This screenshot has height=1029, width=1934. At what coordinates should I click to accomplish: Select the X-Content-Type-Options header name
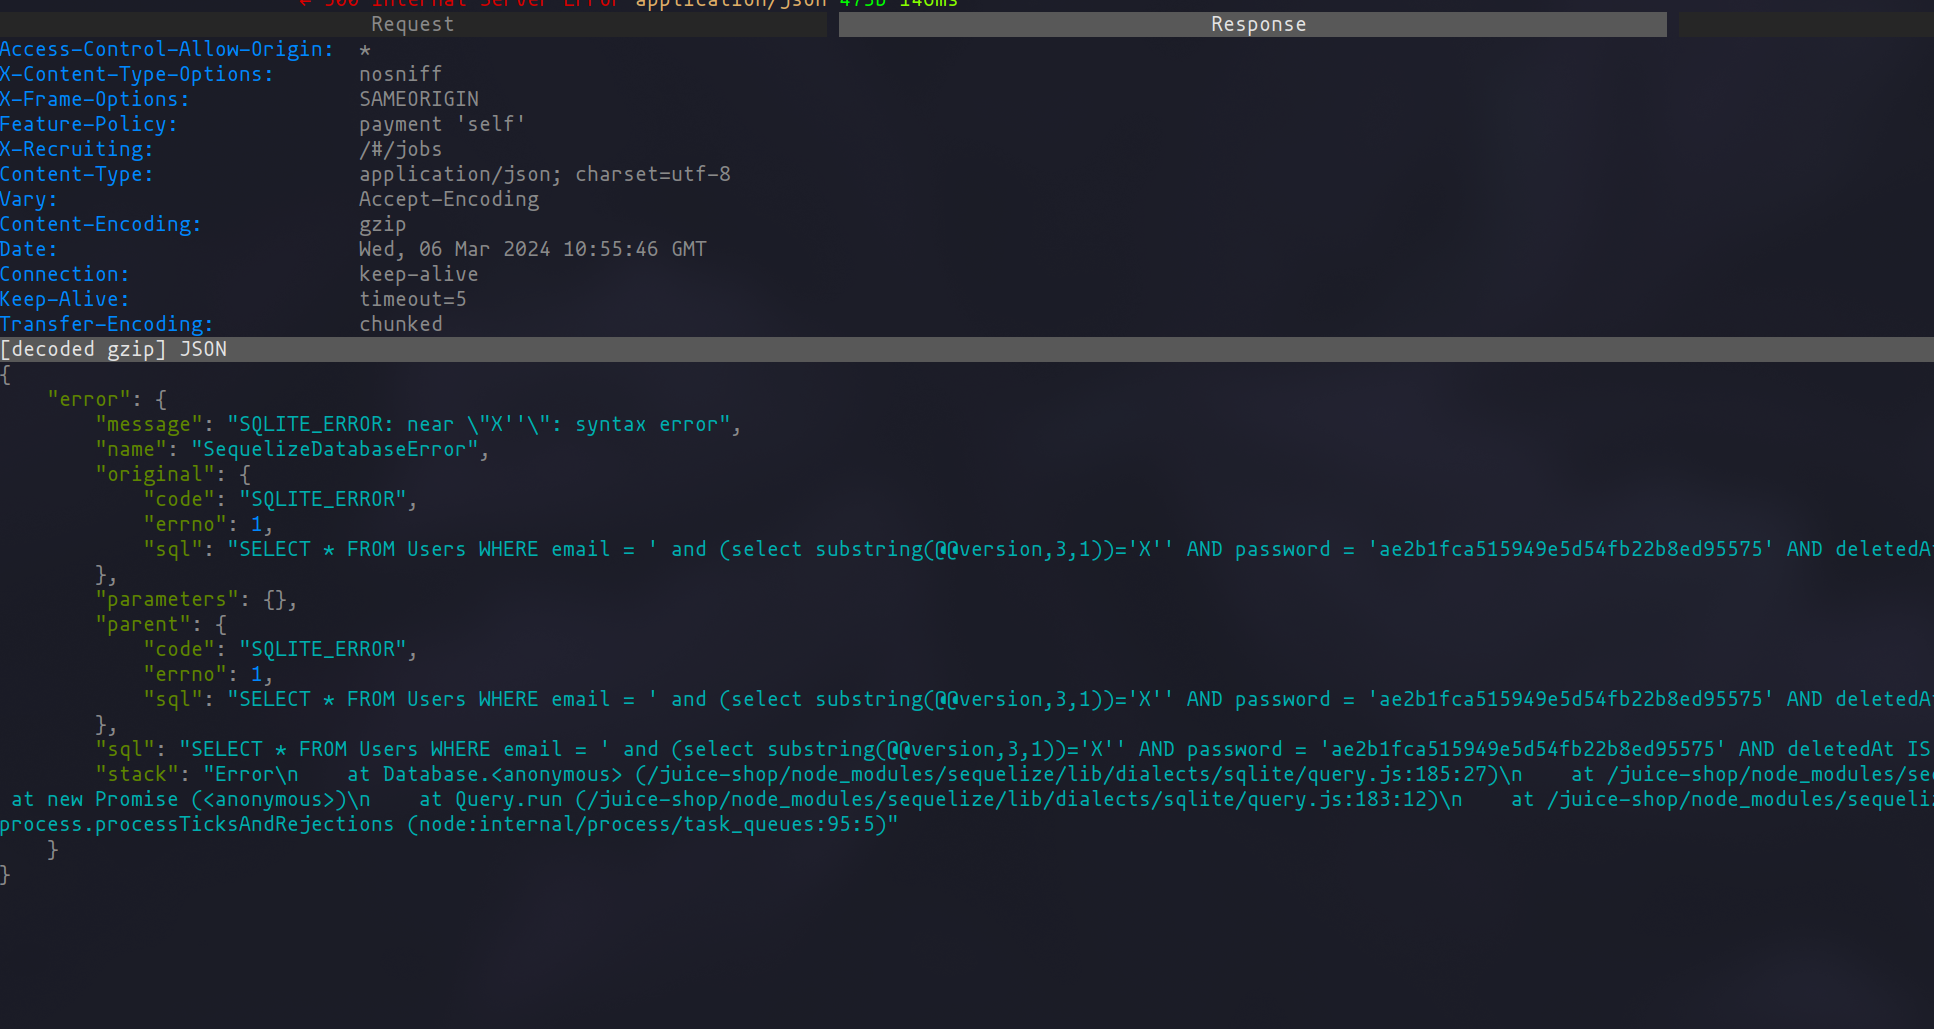pyautogui.click(x=136, y=74)
